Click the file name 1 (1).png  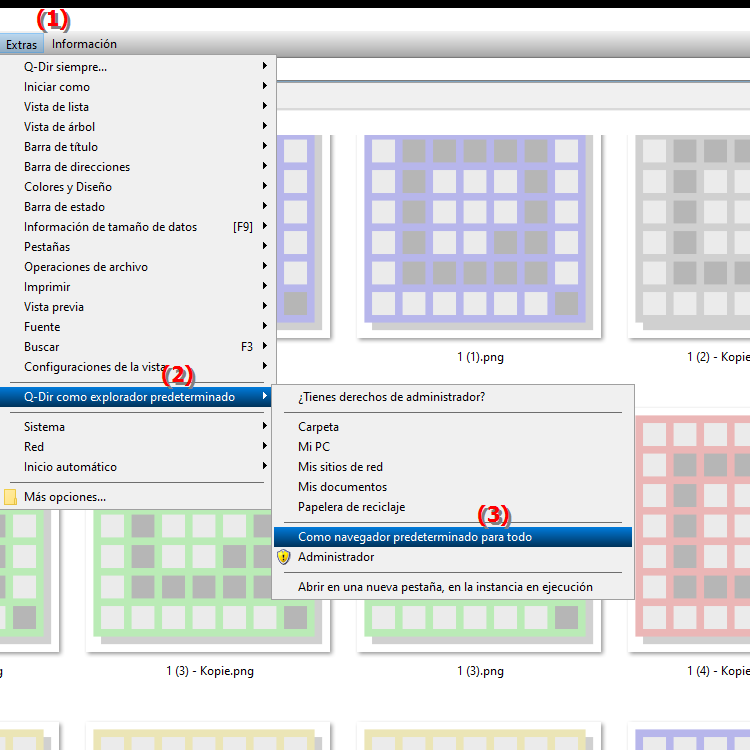pos(480,357)
